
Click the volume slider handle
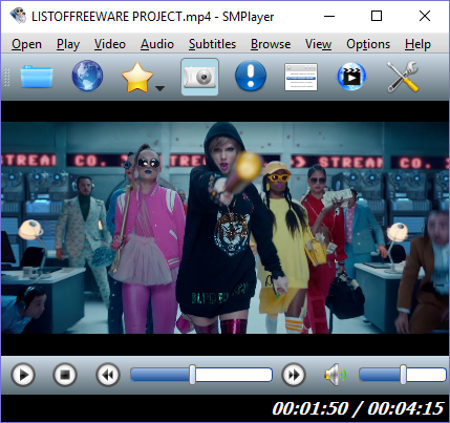(403, 374)
